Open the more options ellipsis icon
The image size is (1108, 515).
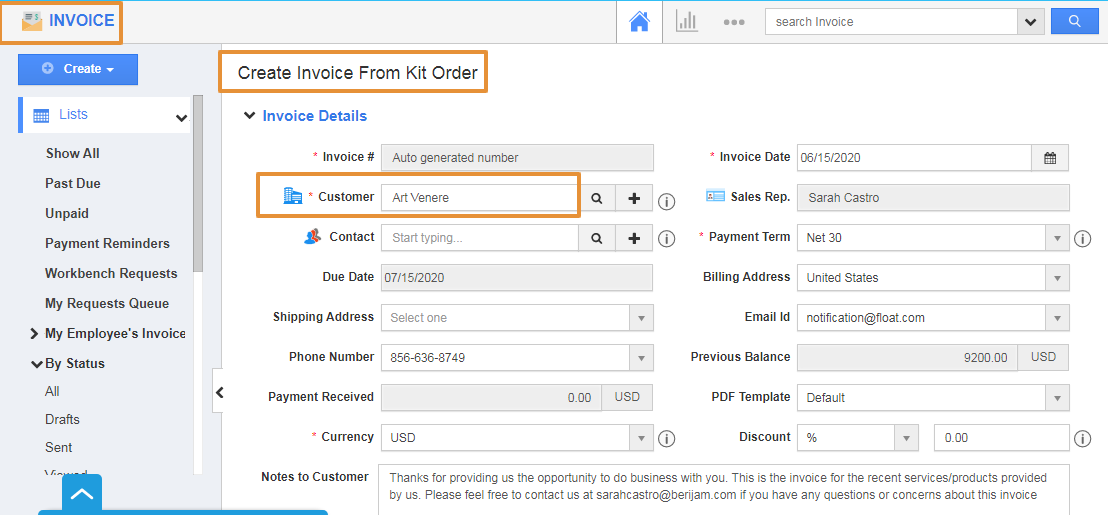pyautogui.click(x=734, y=22)
